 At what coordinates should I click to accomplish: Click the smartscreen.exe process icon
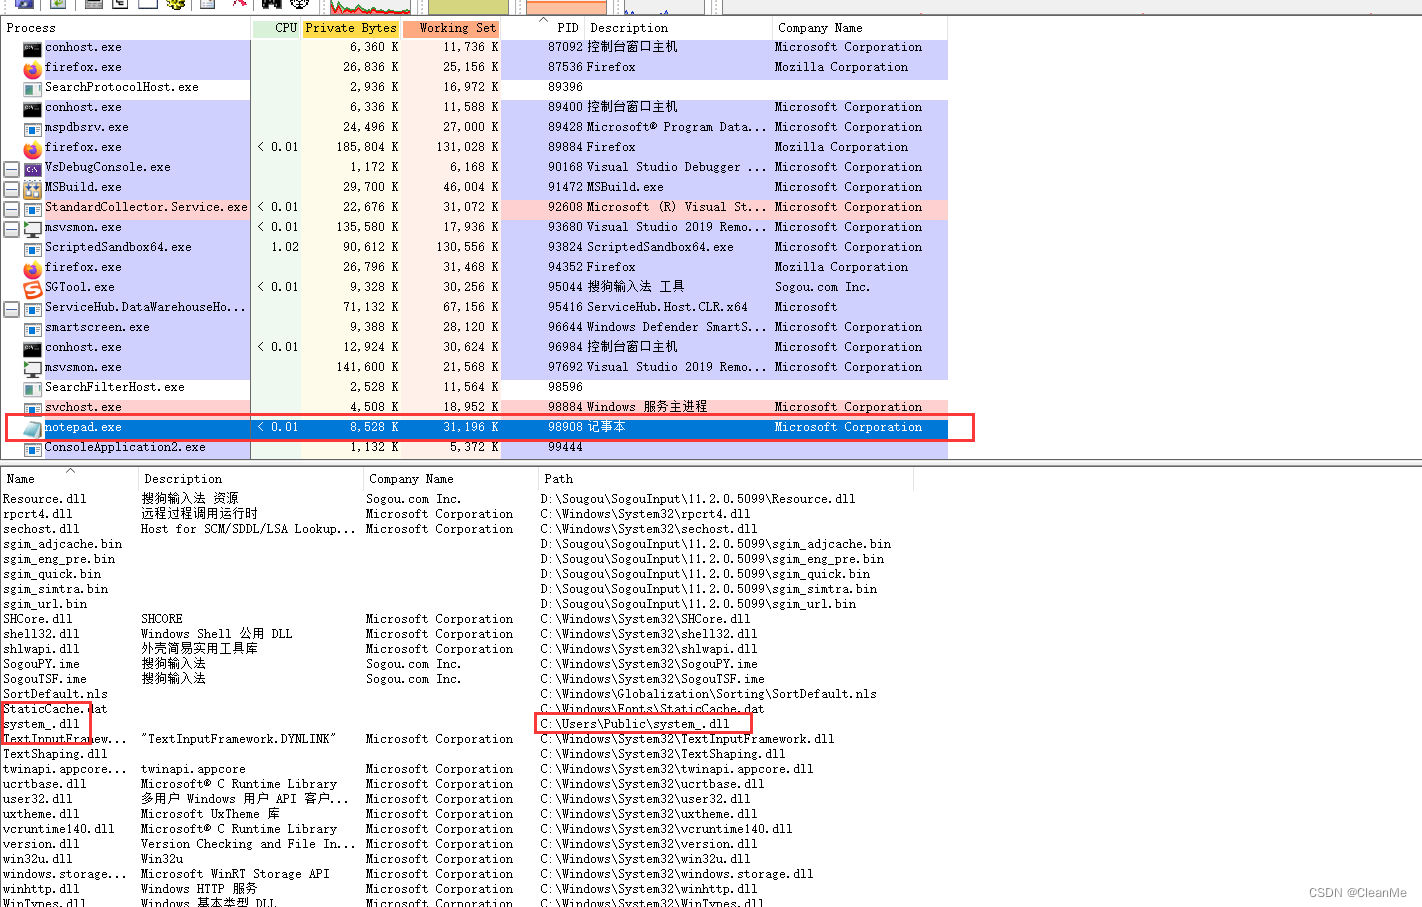tap(32, 328)
